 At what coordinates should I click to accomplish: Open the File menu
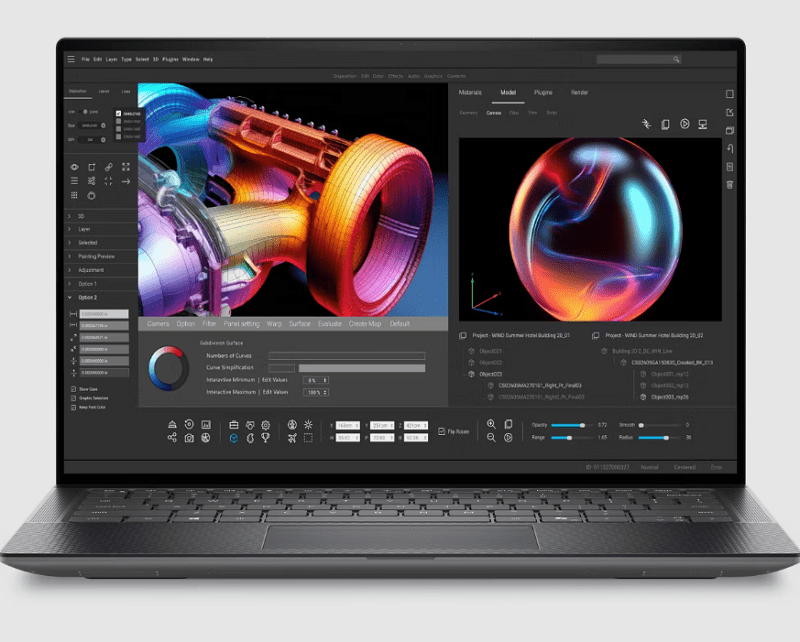85,59
